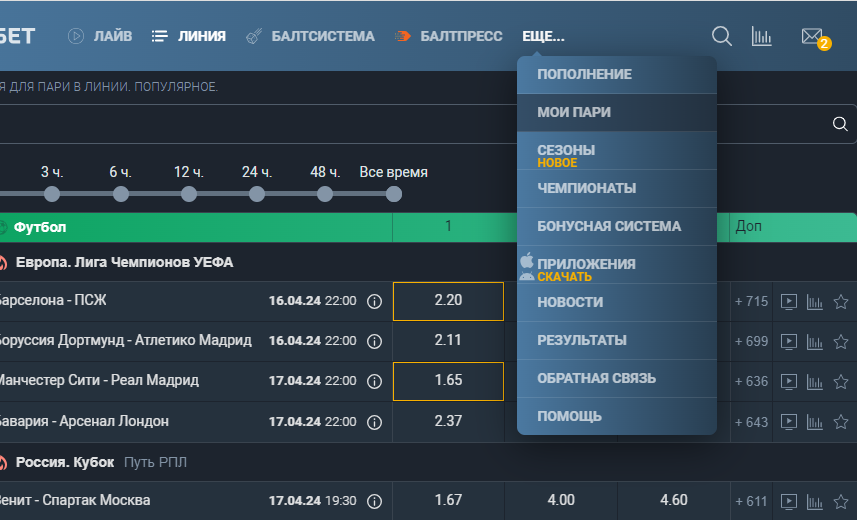This screenshot has height=520, width=857.
Task: Set time filter slider to 6 ч.
Action: 121,194
